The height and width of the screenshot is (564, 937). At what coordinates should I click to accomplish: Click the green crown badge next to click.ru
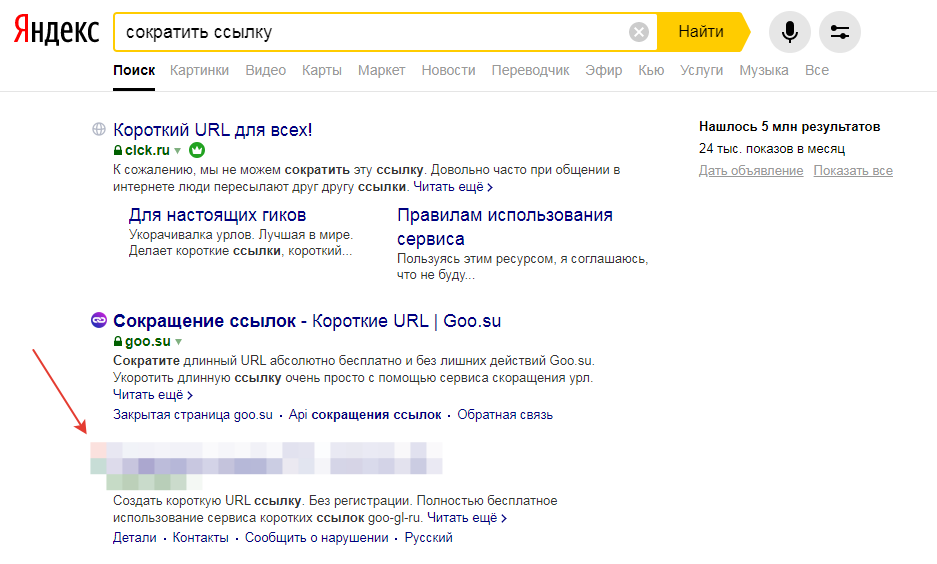tap(197, 150)
